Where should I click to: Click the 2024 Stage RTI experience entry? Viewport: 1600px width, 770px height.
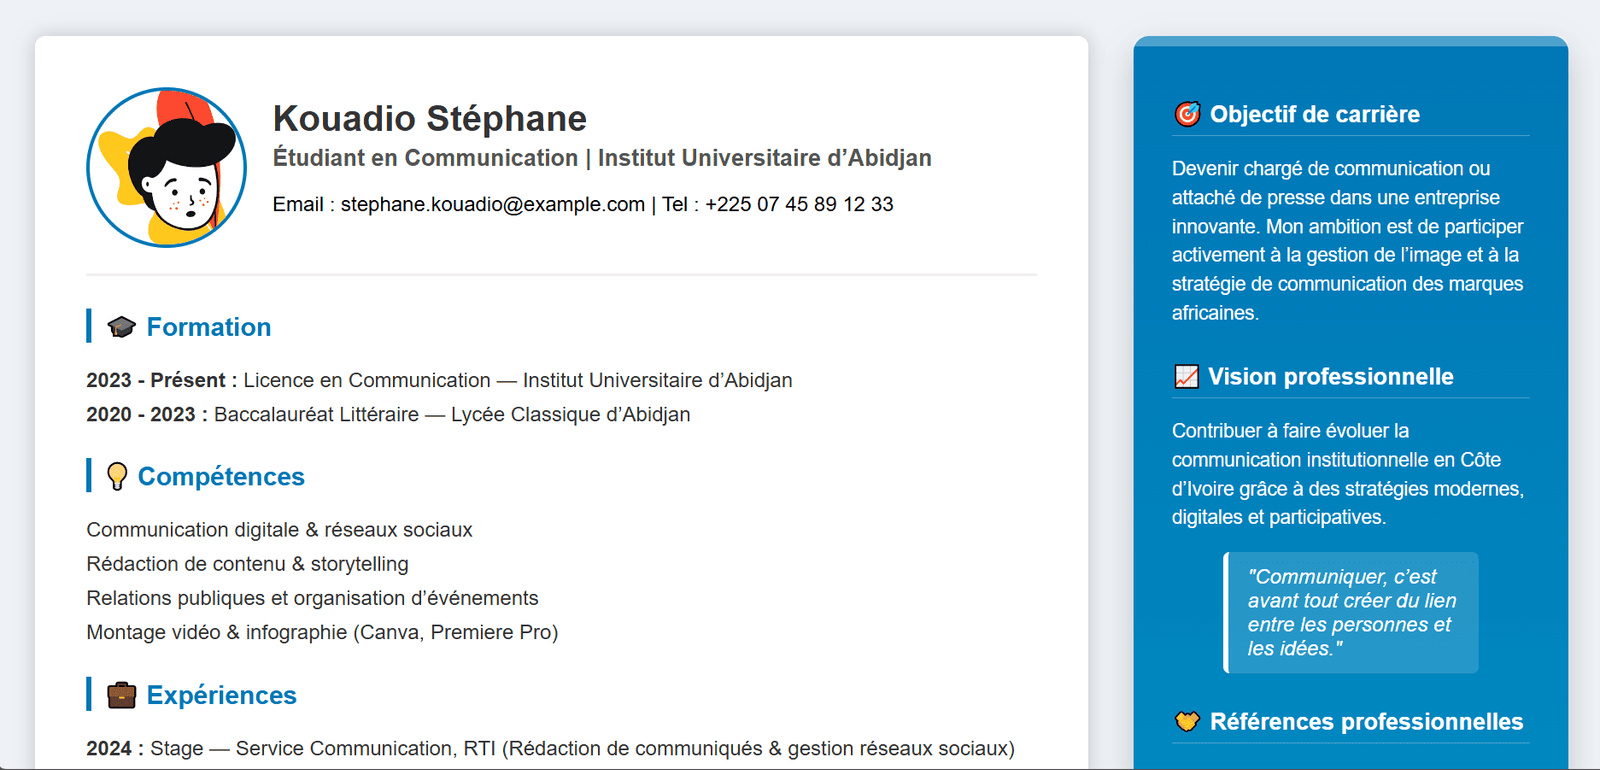[550, 748]
